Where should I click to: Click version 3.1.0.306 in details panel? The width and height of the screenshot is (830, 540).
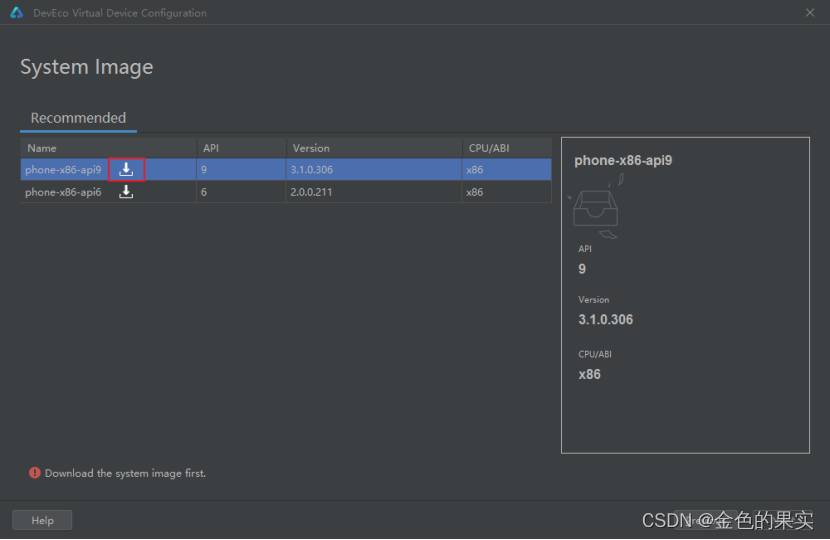pyautogui.click(x=606, y=320)
